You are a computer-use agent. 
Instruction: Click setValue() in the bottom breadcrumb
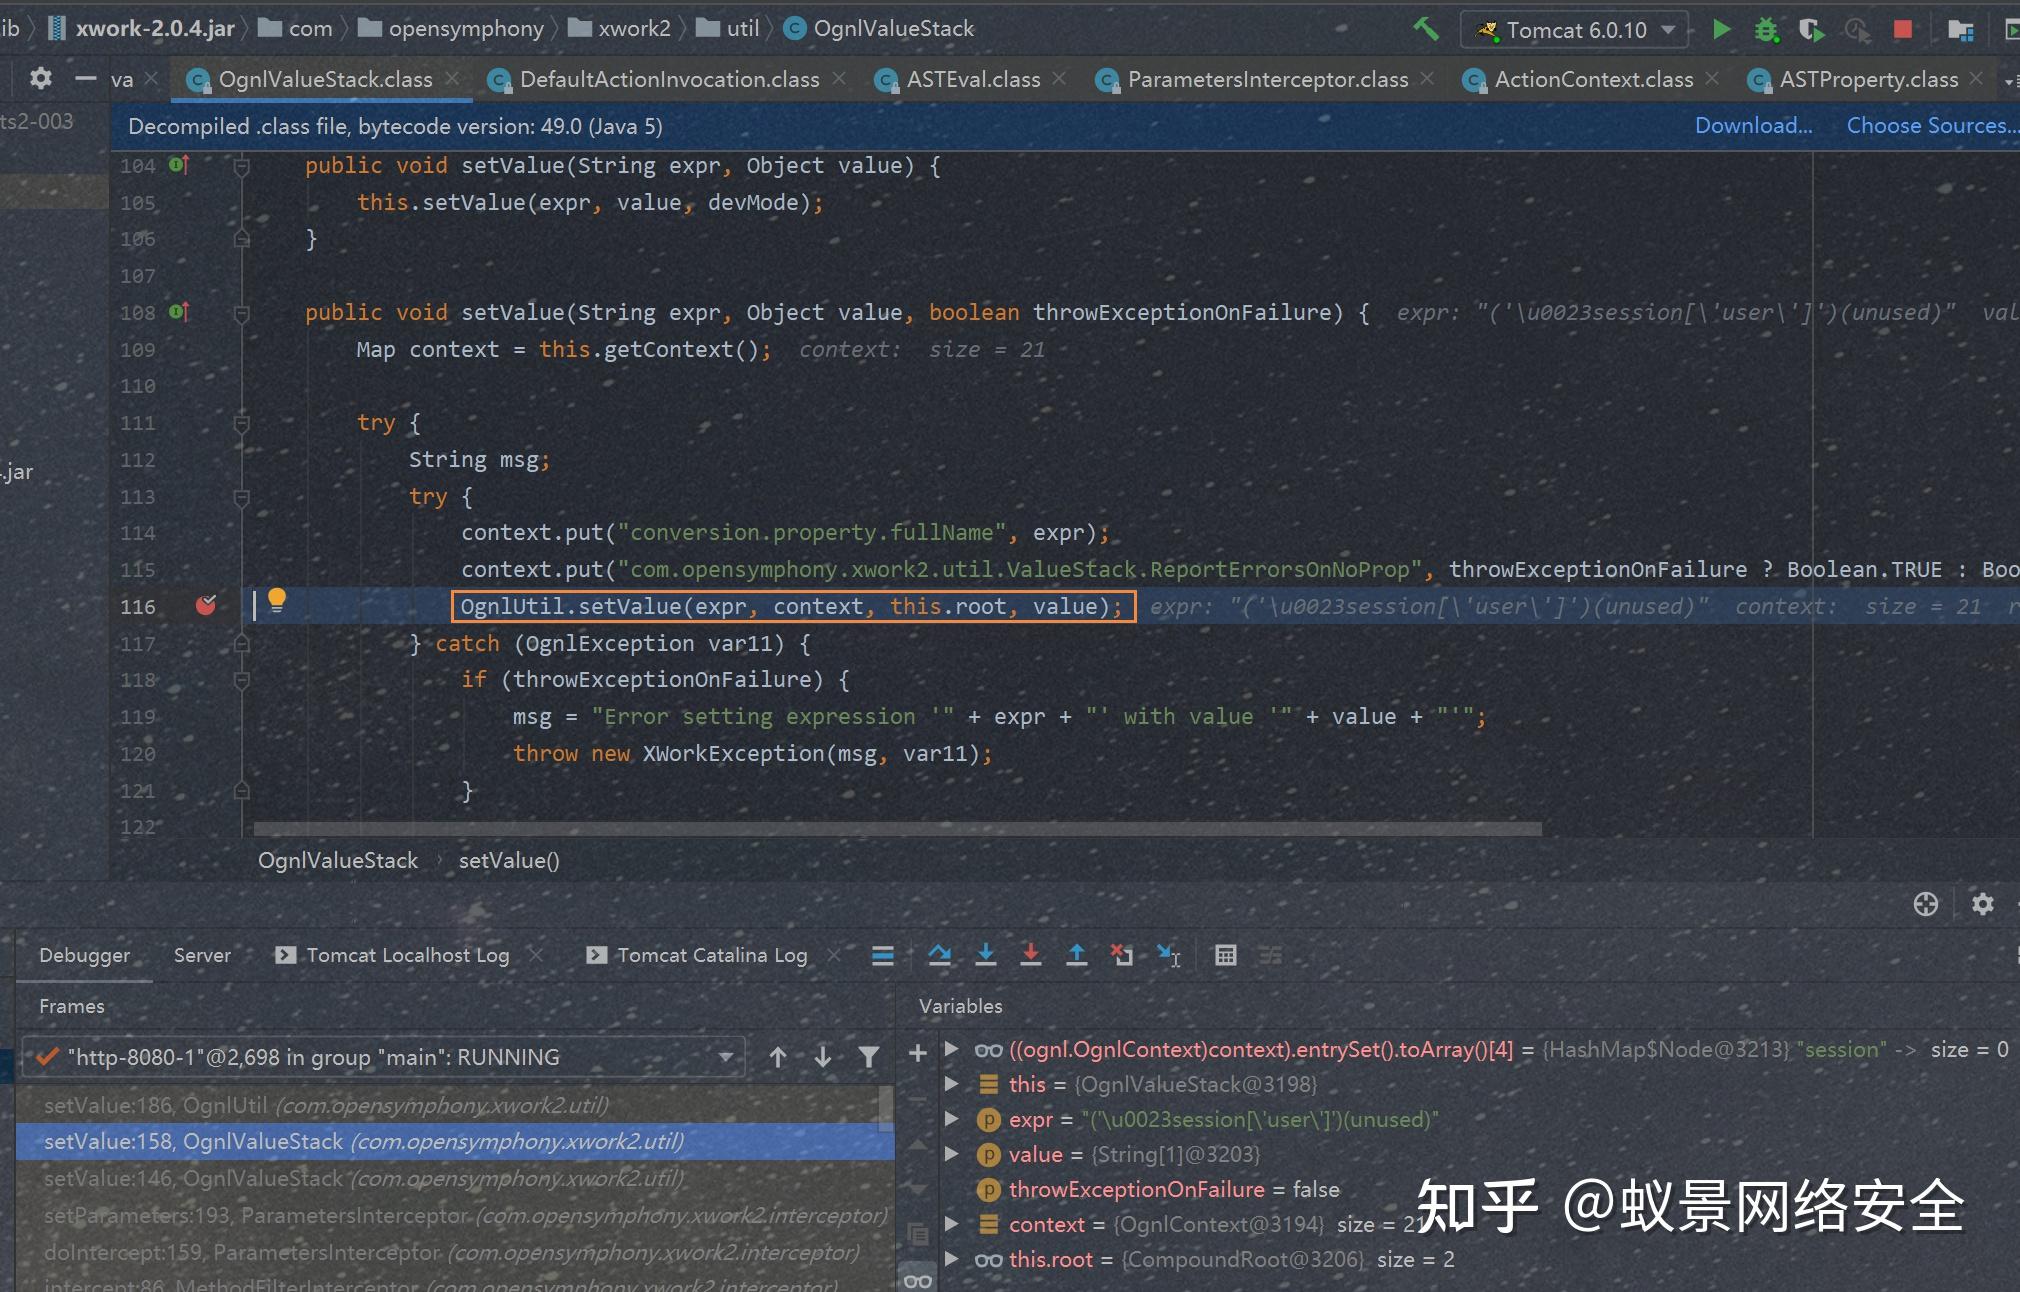509,860
